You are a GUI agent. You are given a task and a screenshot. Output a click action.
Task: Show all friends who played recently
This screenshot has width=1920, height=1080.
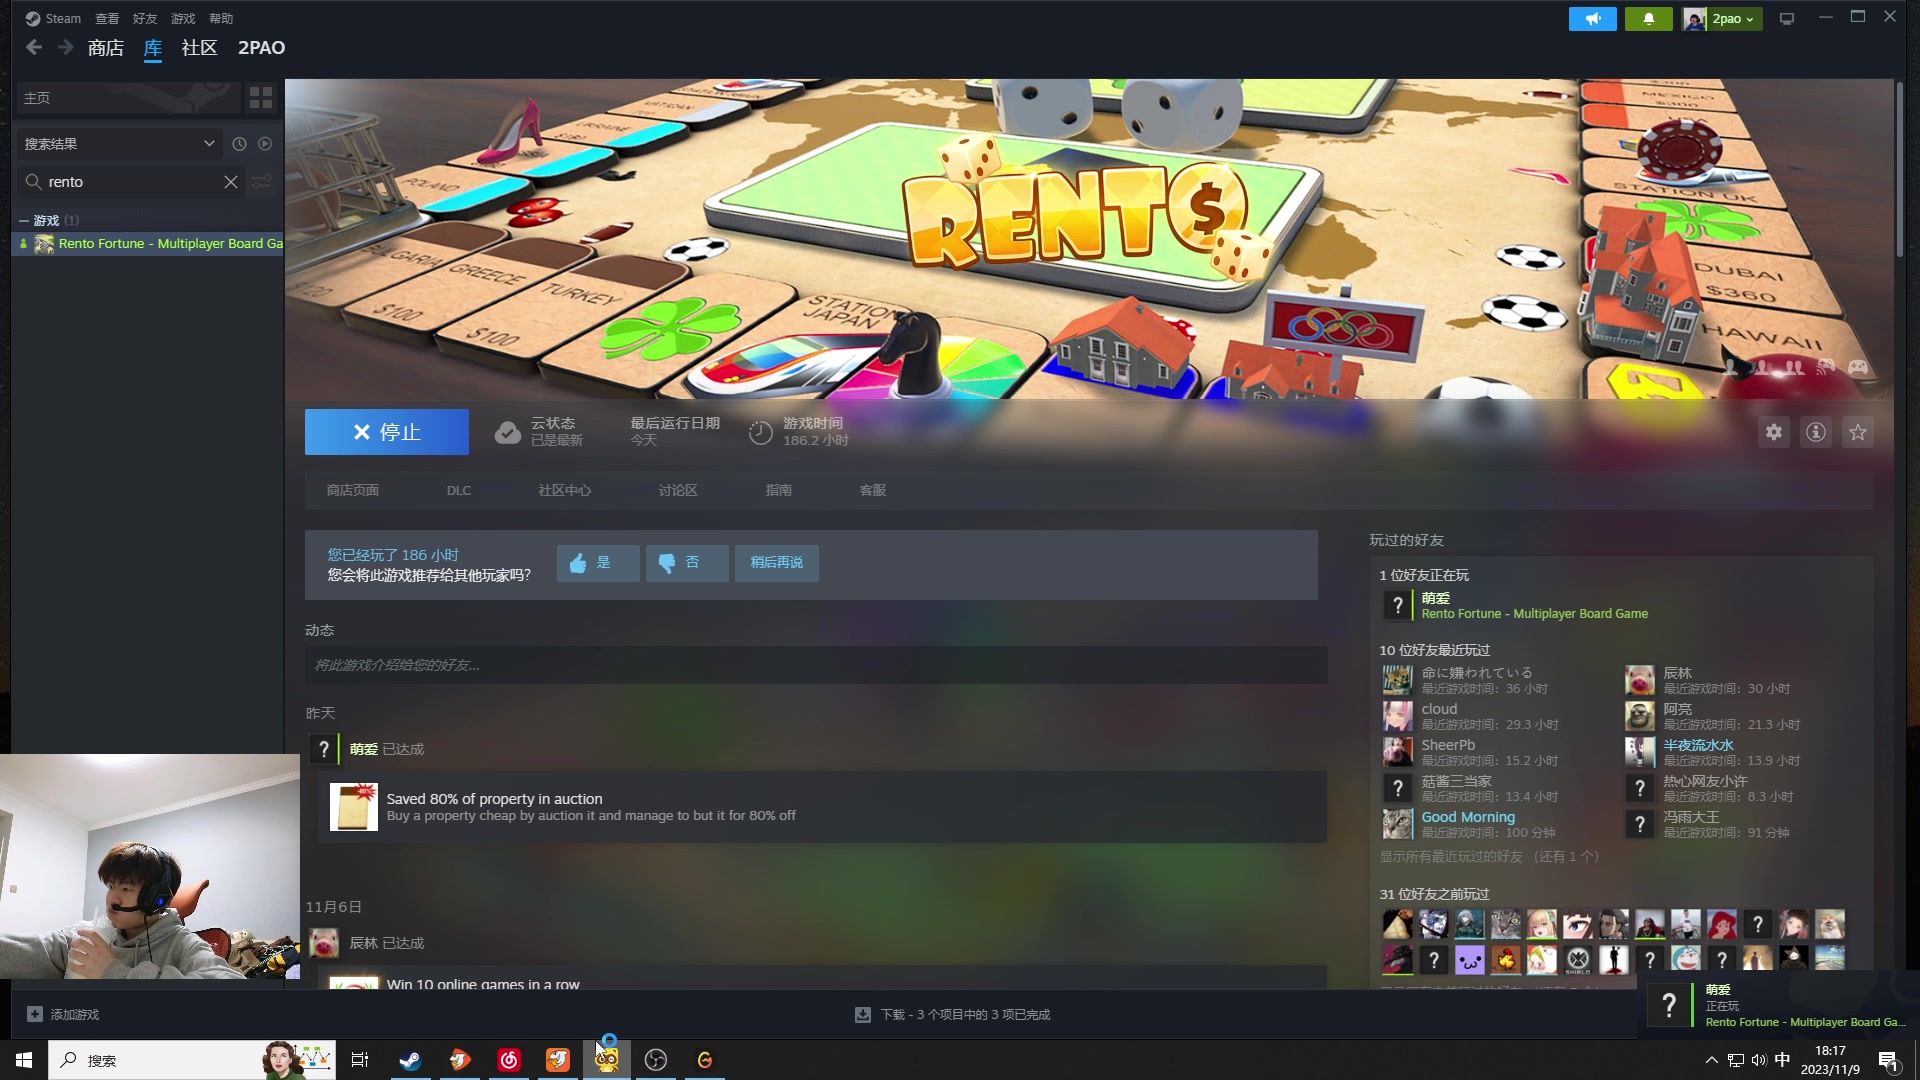[1489, 857]
